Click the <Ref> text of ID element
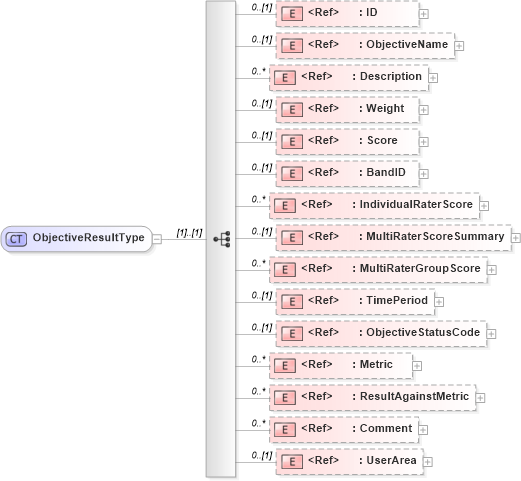Screen dimensions: 521x481 [x=323, y=12]
